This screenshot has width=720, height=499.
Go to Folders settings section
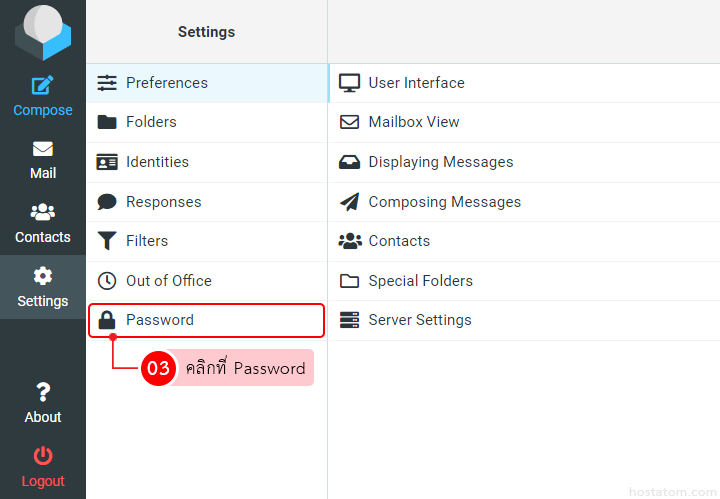pos(151,122)
